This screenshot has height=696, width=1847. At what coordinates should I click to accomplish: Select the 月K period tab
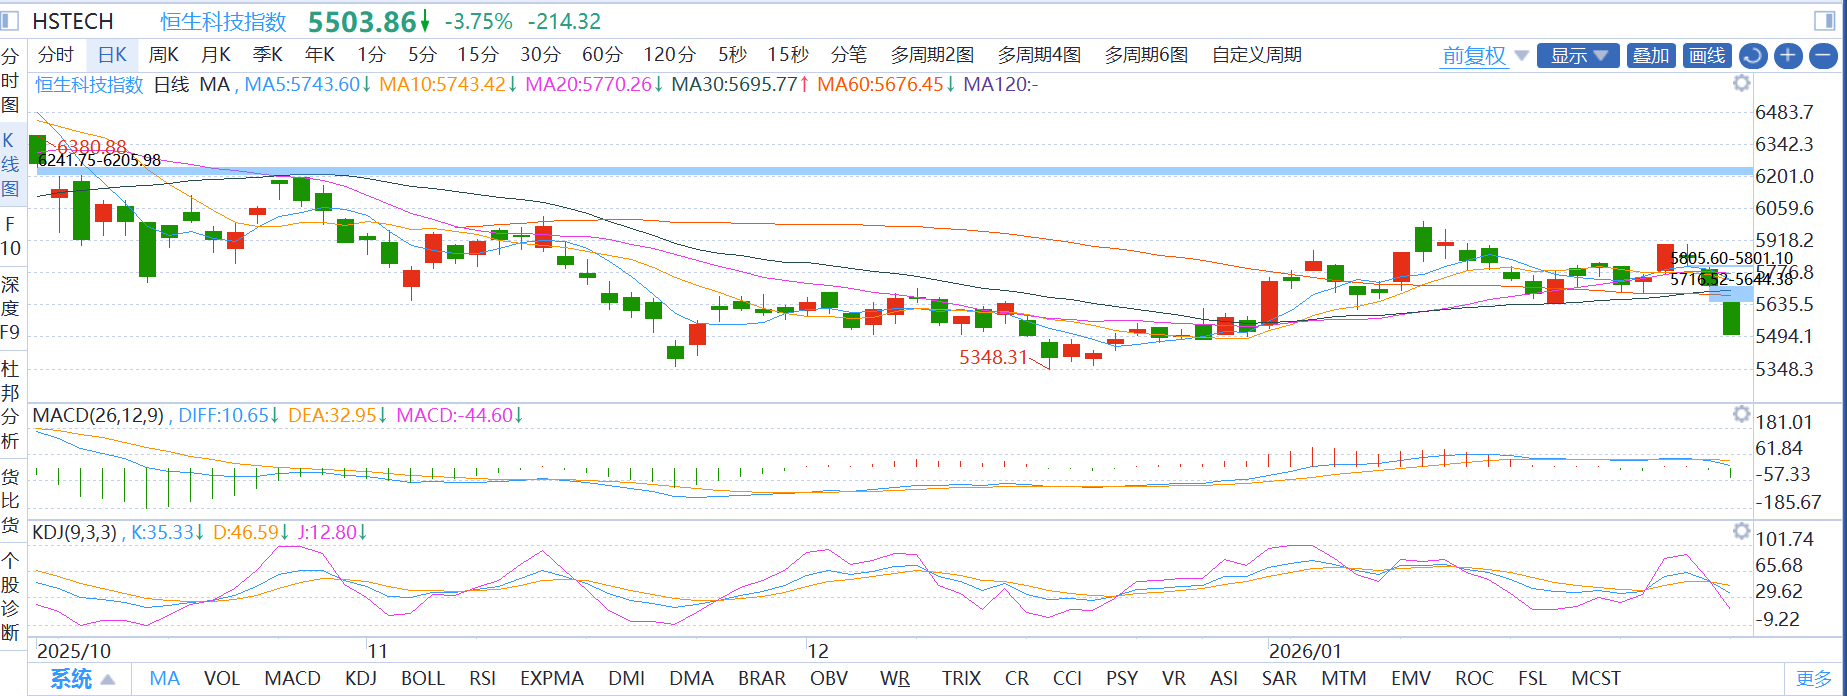(215, 55)
